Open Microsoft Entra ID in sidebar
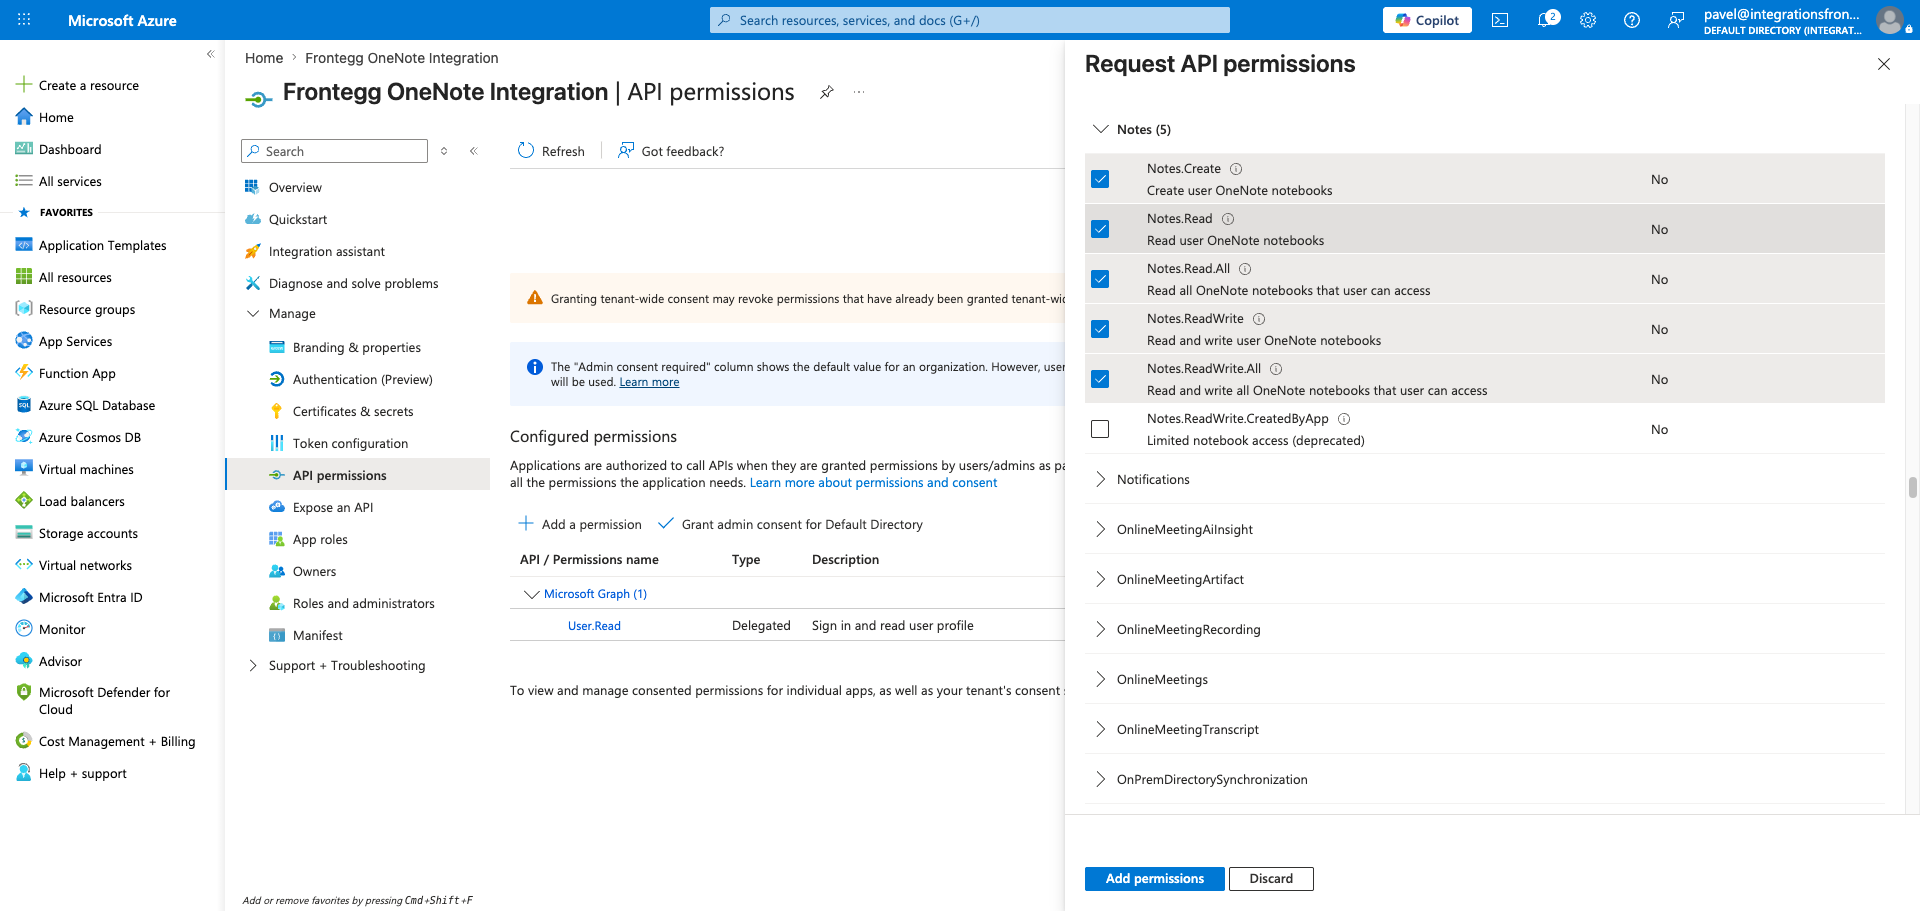The height and width of the screenshot is (911, 1920). (x=90, y=597)
